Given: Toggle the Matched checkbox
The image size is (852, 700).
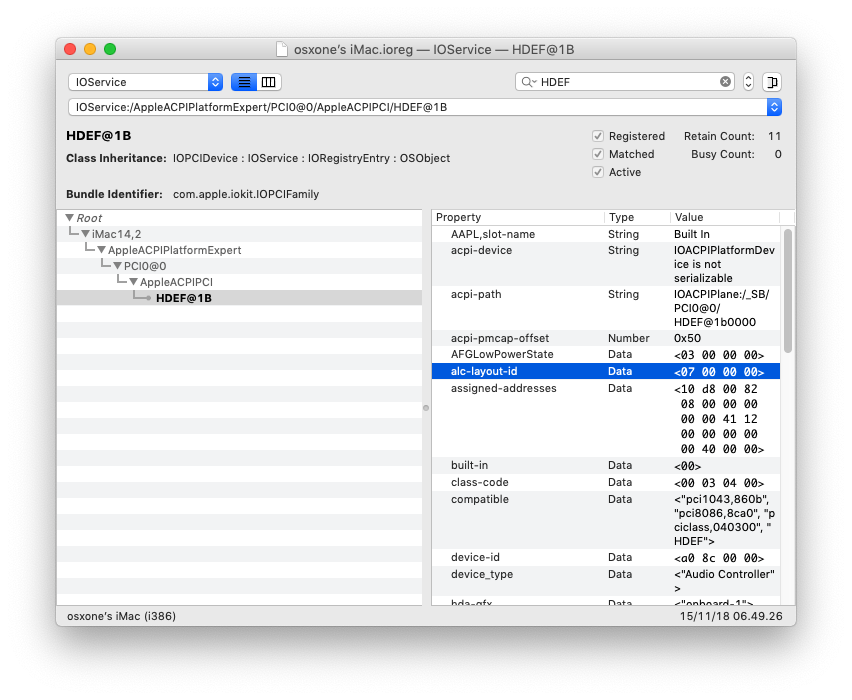Looking at the screenshot, I should [x=598, y=154].
